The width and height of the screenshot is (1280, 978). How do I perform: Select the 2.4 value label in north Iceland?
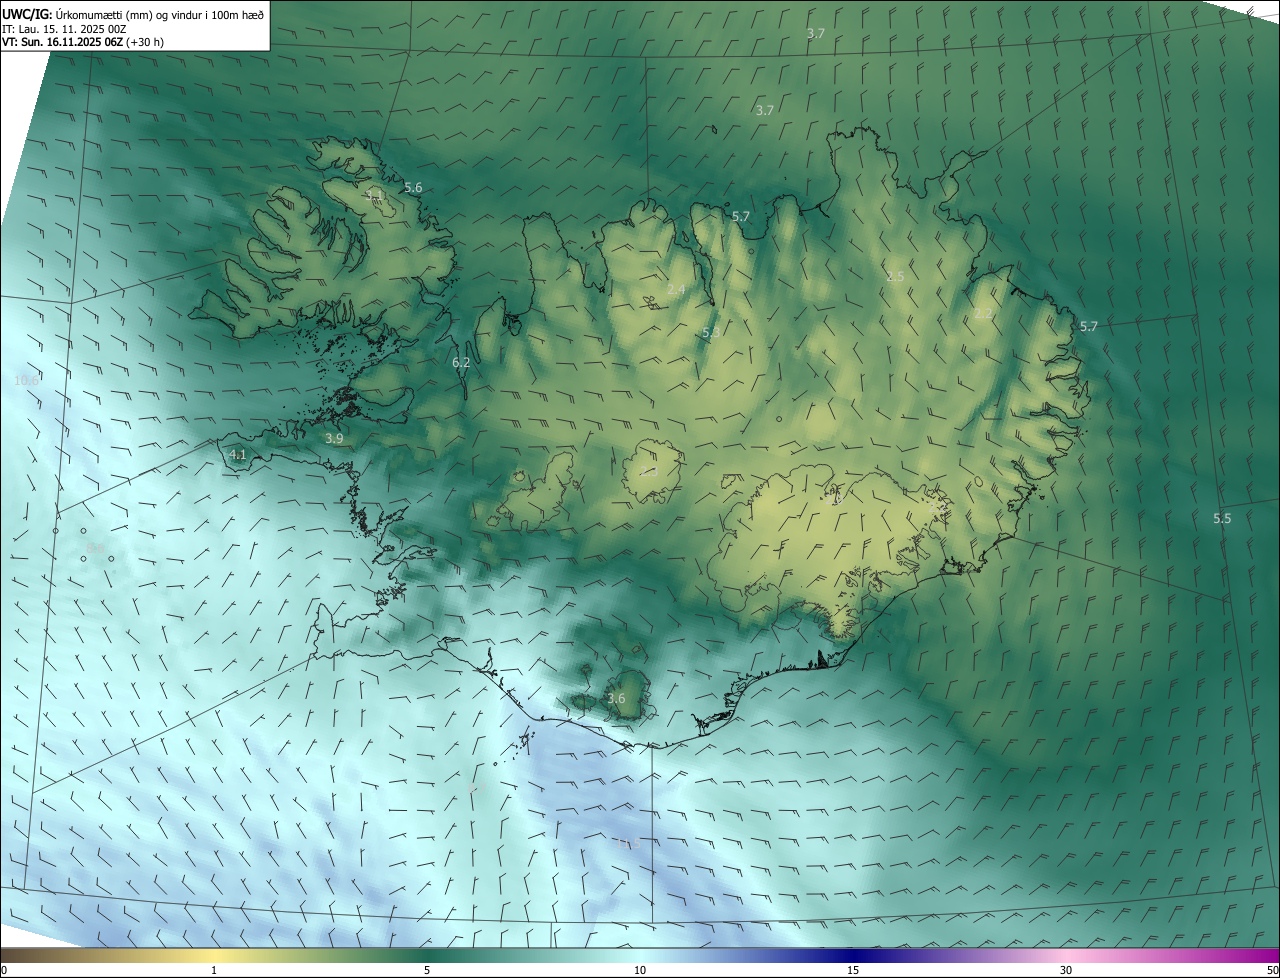point(676,290)
